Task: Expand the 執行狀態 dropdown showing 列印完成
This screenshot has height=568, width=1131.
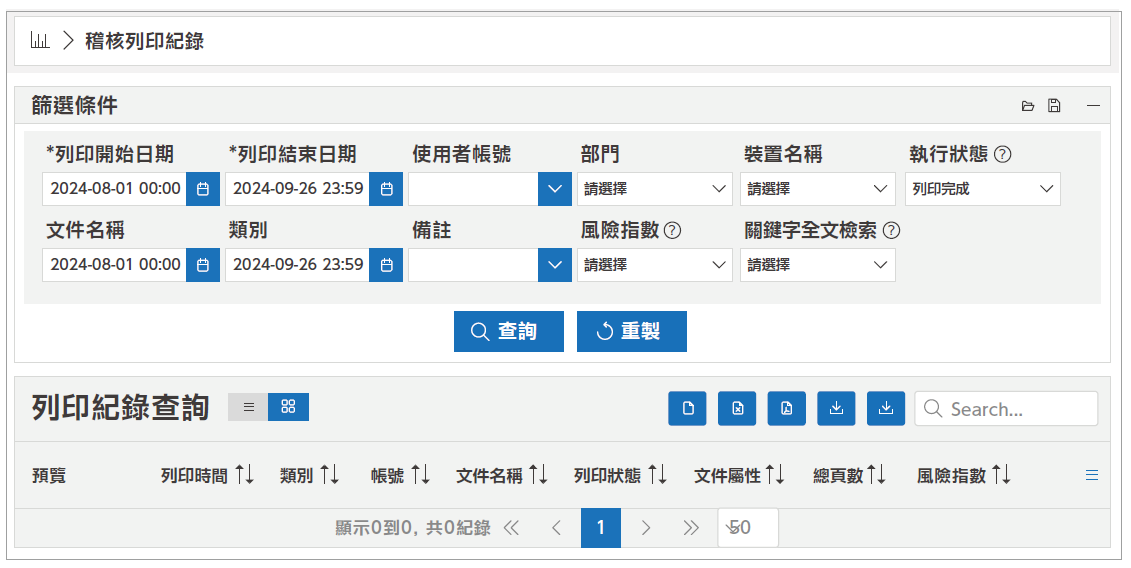Action: tap(982, 188)
